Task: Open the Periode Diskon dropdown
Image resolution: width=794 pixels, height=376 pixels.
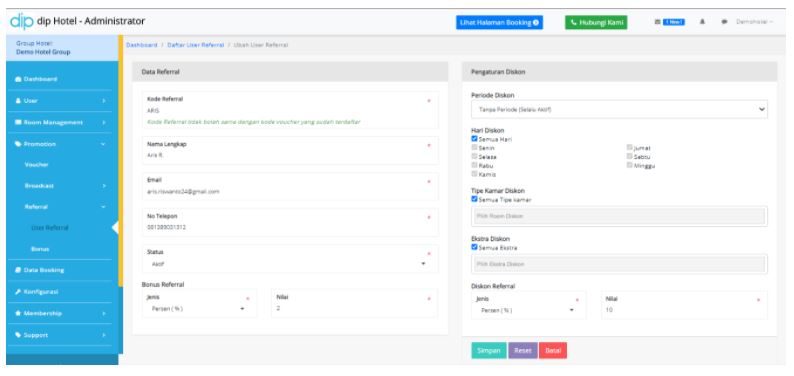Action: click(x=619, y=109)
